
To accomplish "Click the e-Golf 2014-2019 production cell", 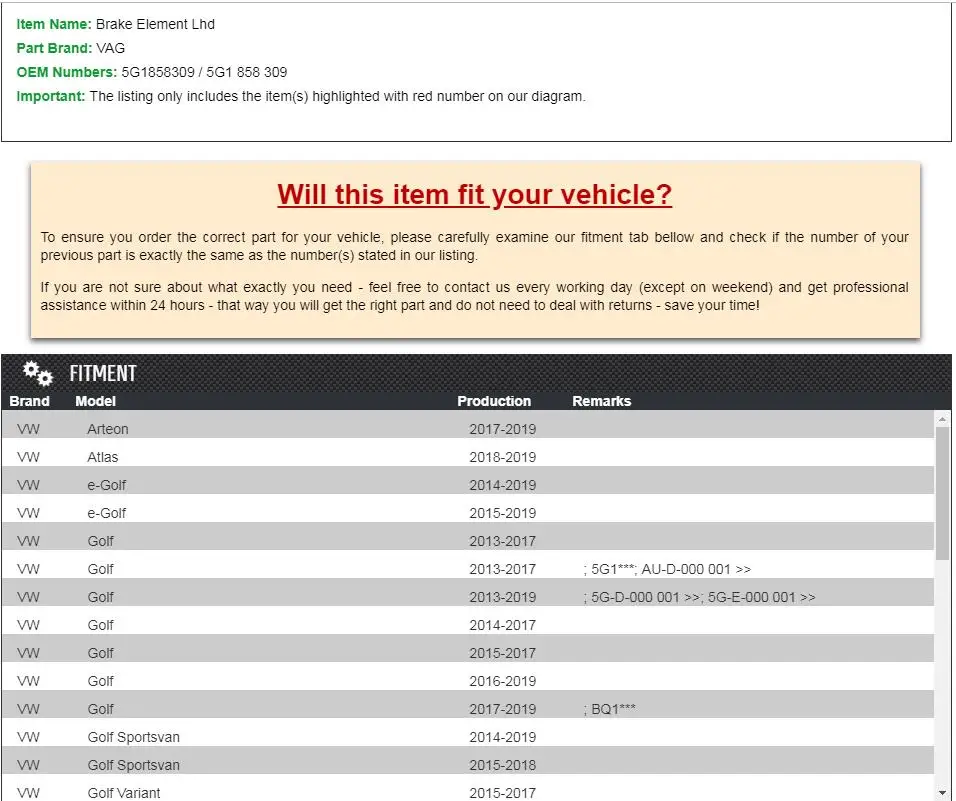I will point(502,485).
